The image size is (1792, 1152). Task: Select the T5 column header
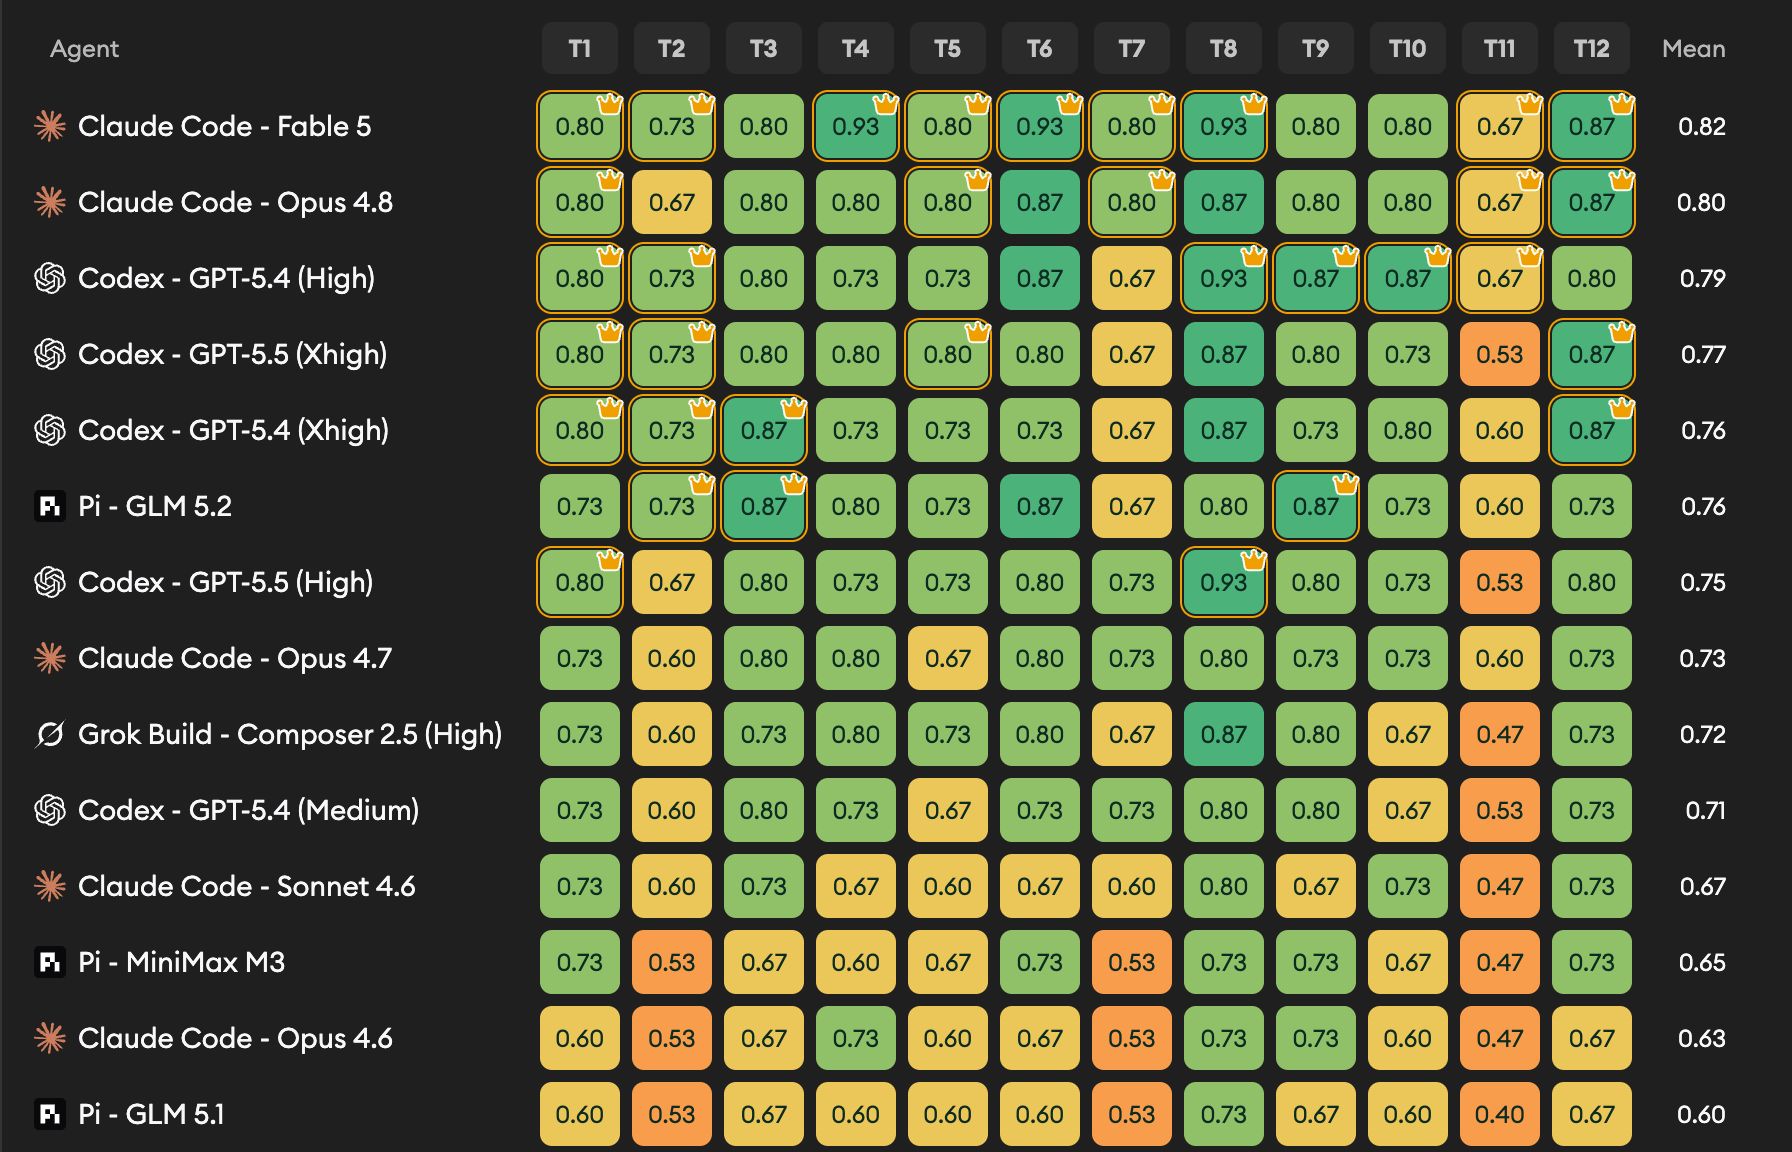(x=948, y=48)
